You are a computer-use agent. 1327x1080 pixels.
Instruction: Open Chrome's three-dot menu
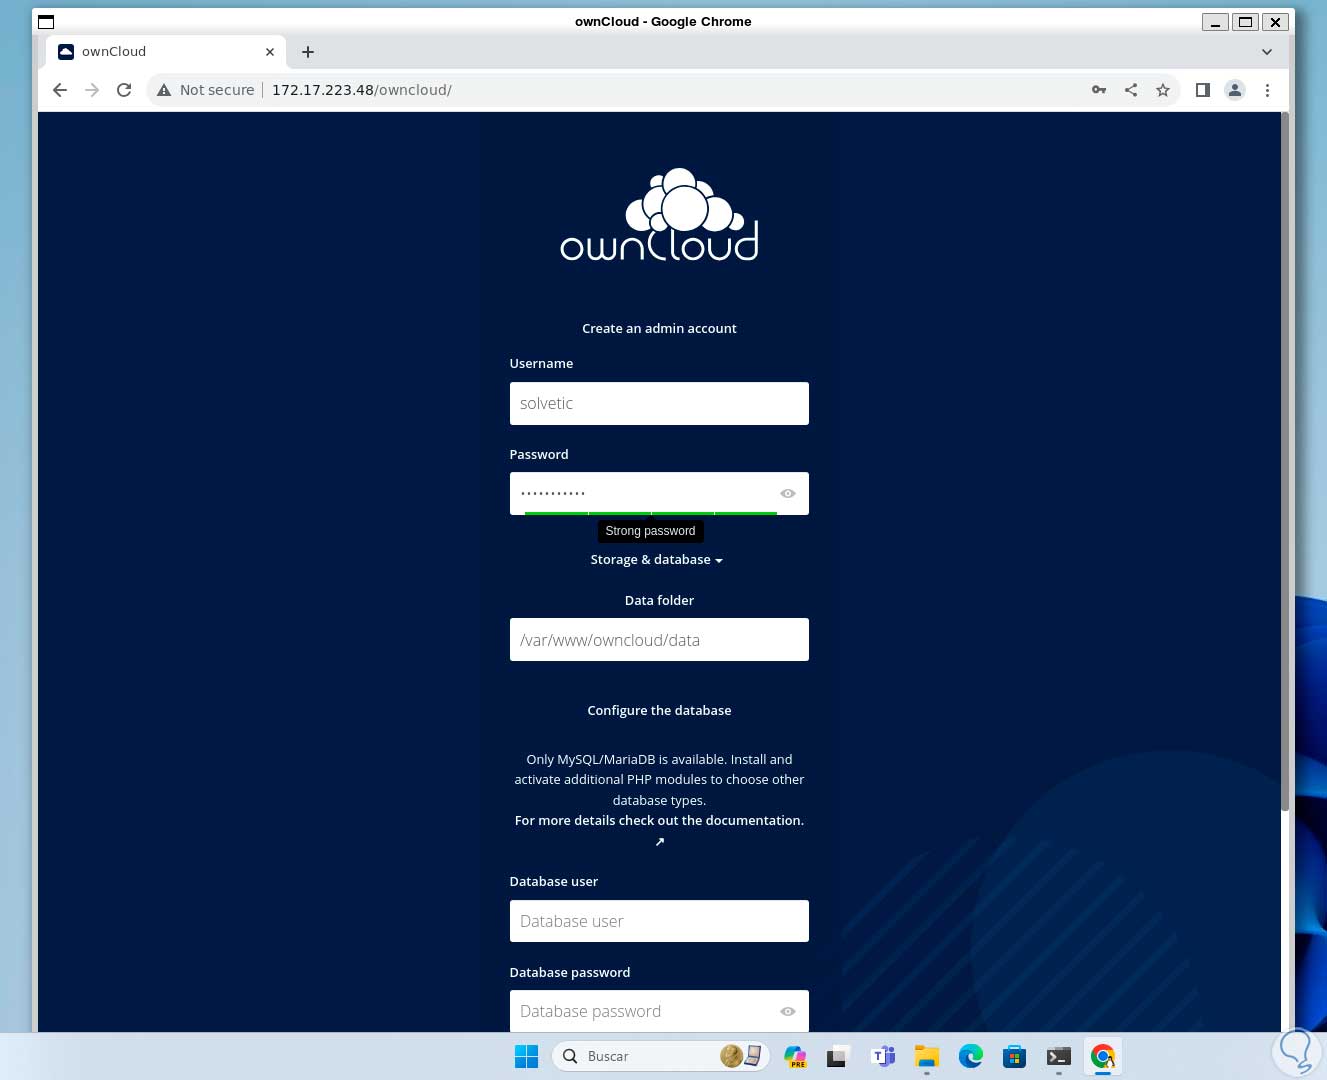(x=1267, y=90)
